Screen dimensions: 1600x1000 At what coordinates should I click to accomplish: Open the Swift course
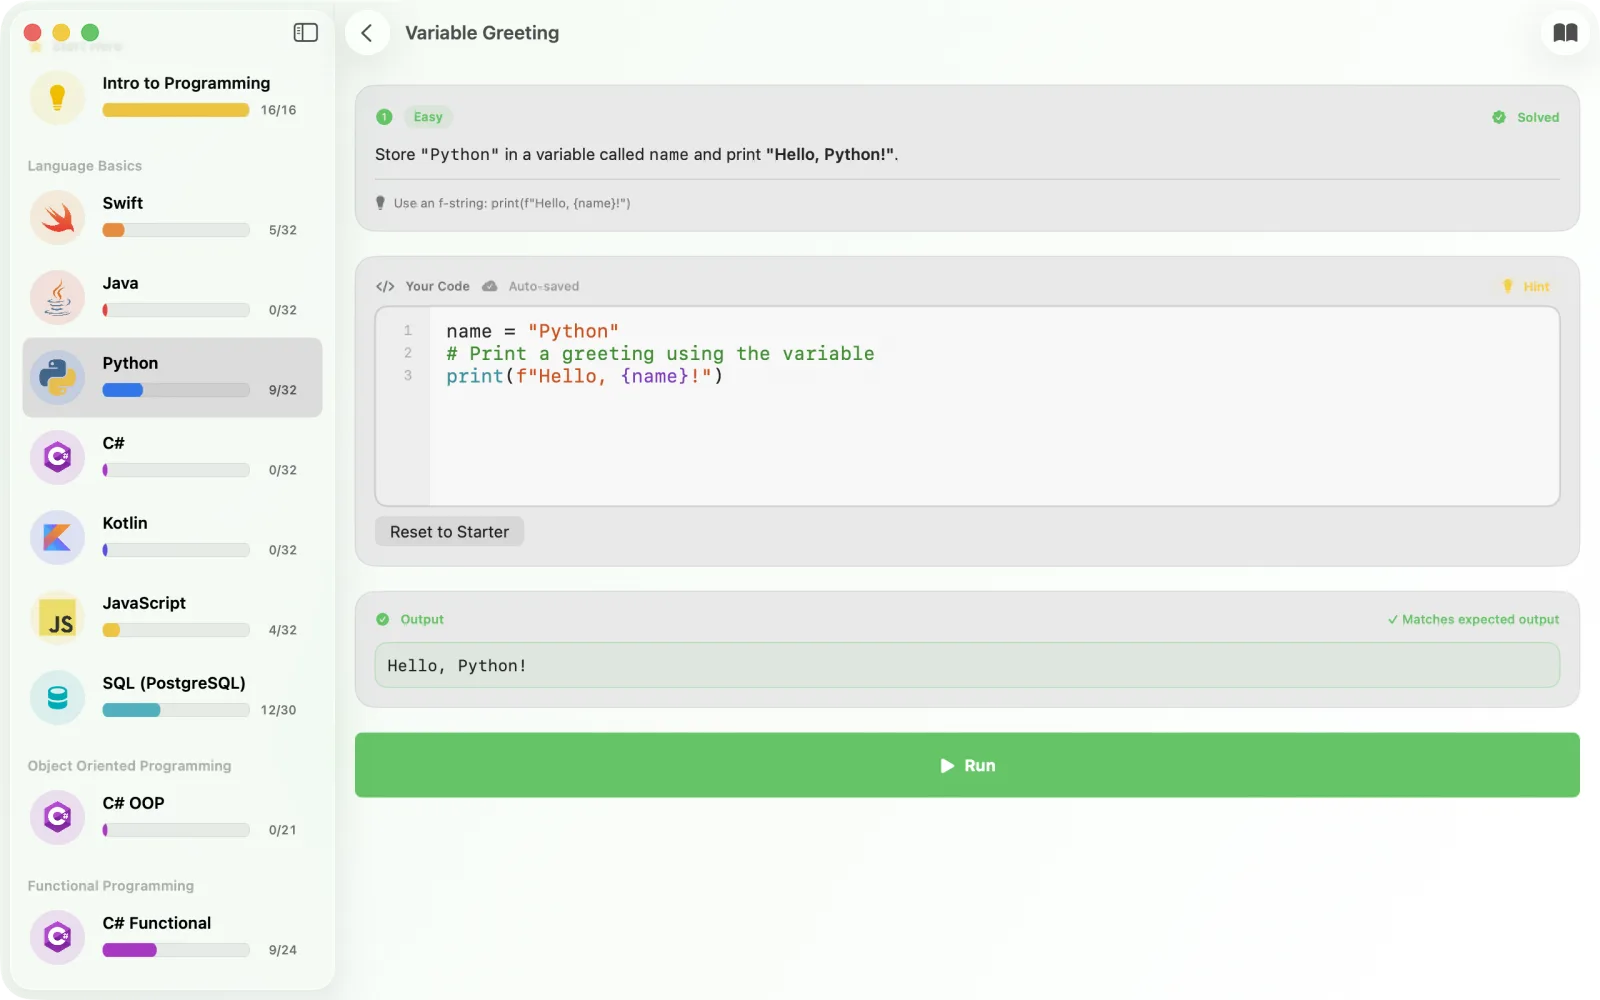point(172,217)
